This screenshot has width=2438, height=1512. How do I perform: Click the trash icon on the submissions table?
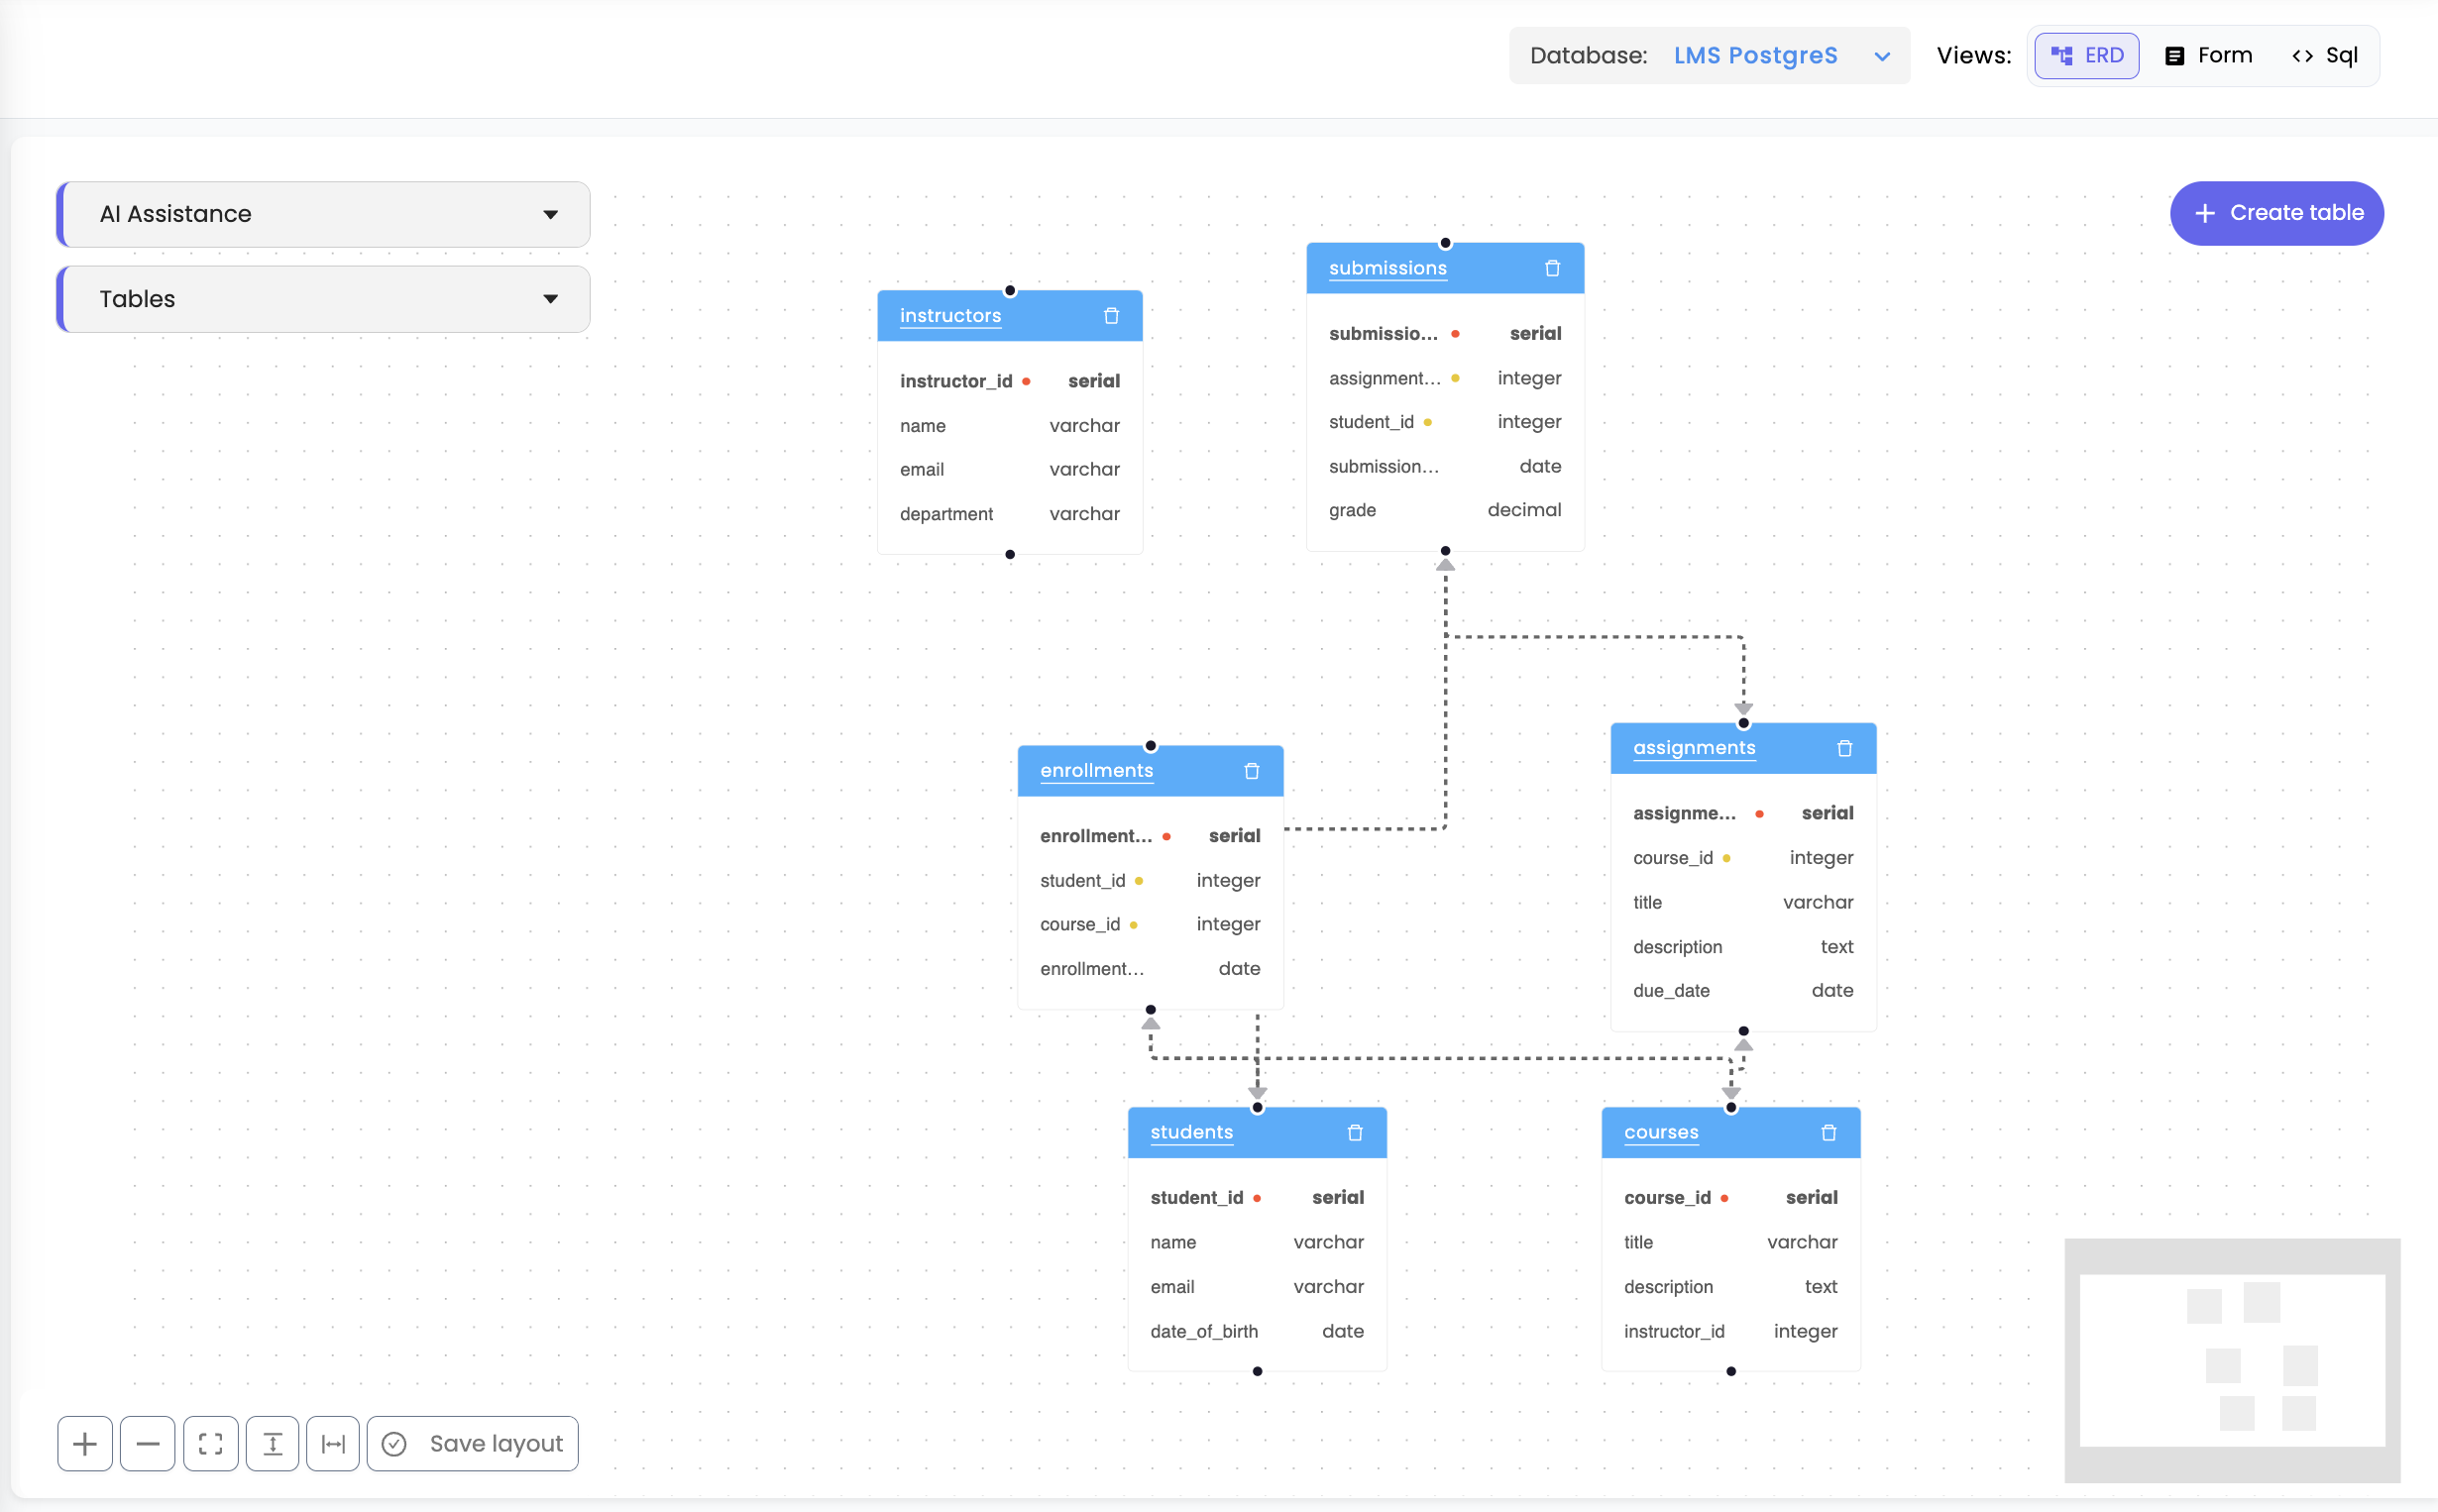point(1551,267)
